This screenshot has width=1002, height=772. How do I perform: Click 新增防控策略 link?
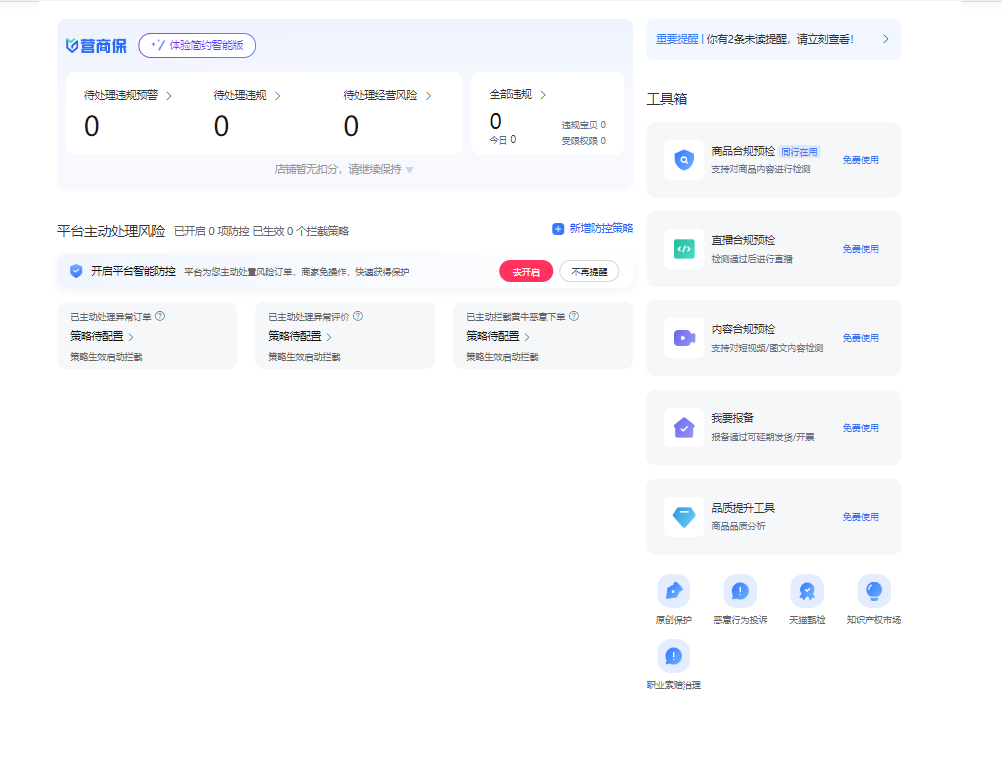593,229
